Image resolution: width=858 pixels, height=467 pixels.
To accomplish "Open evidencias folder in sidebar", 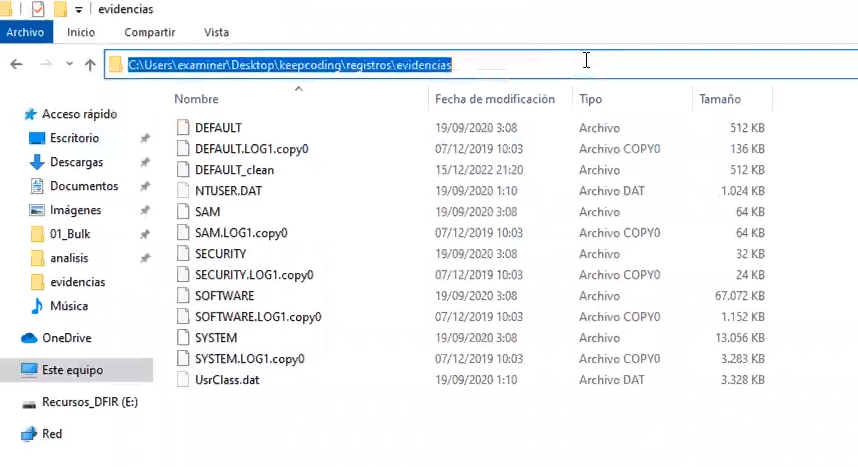I will tap(78, 282).
